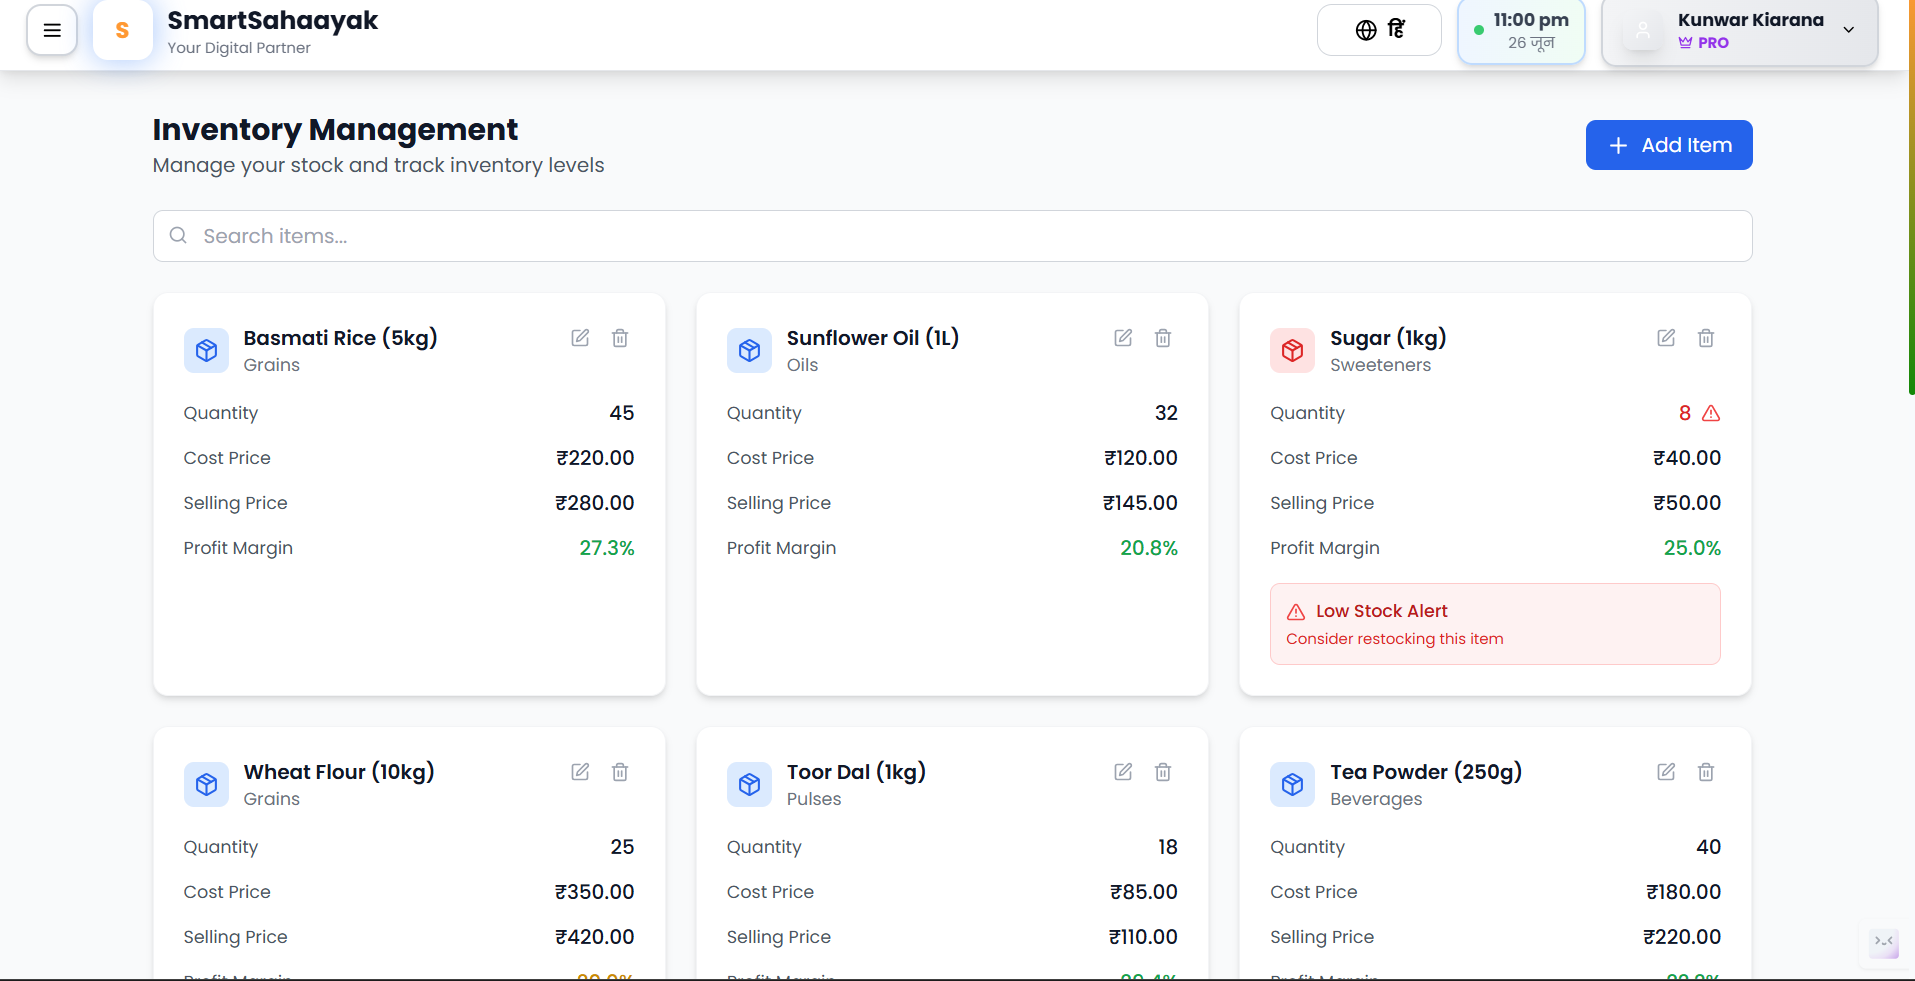Click Basmati Rice quantity value 45
Screen dimensions: 1915x981
(x=622, y=413)
